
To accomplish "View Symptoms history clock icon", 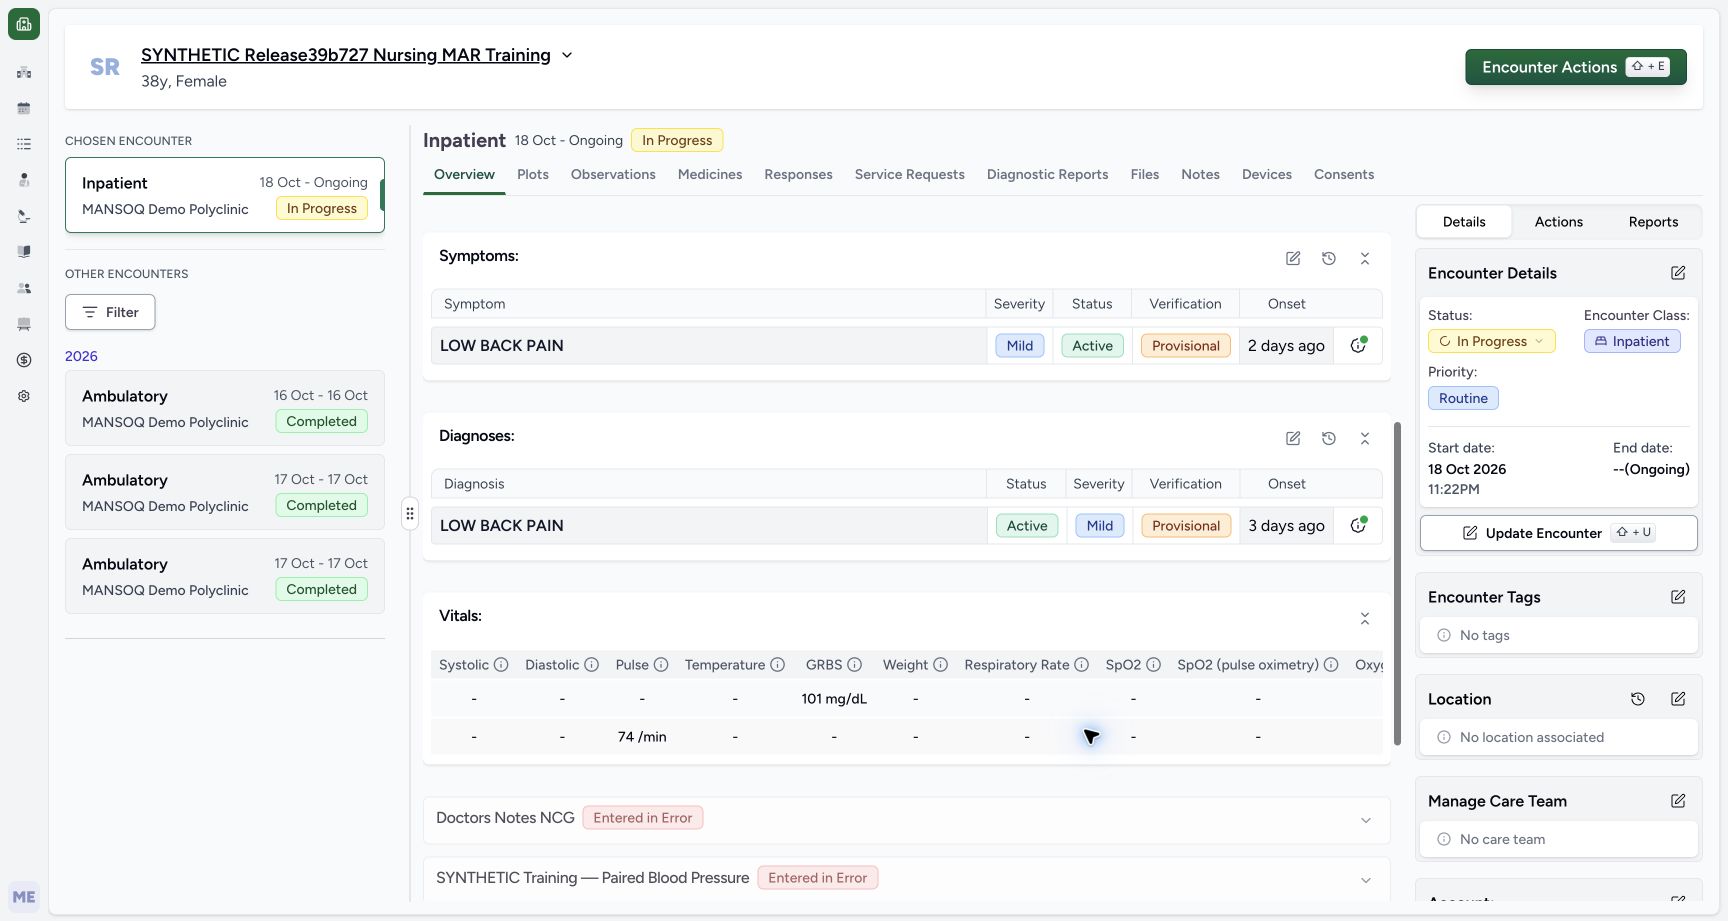I will click(1329, 258).
